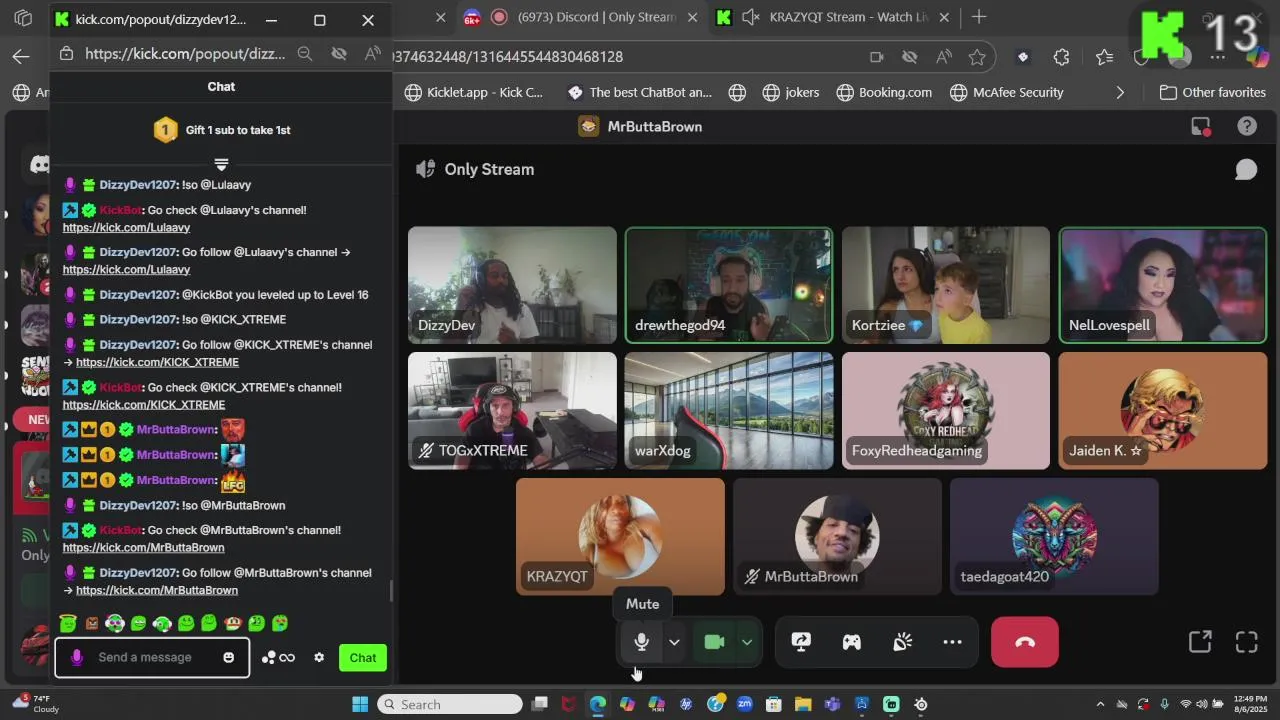Insert the first green halo emote
This screenshot has height=720, width=1280.
(68, 623)
